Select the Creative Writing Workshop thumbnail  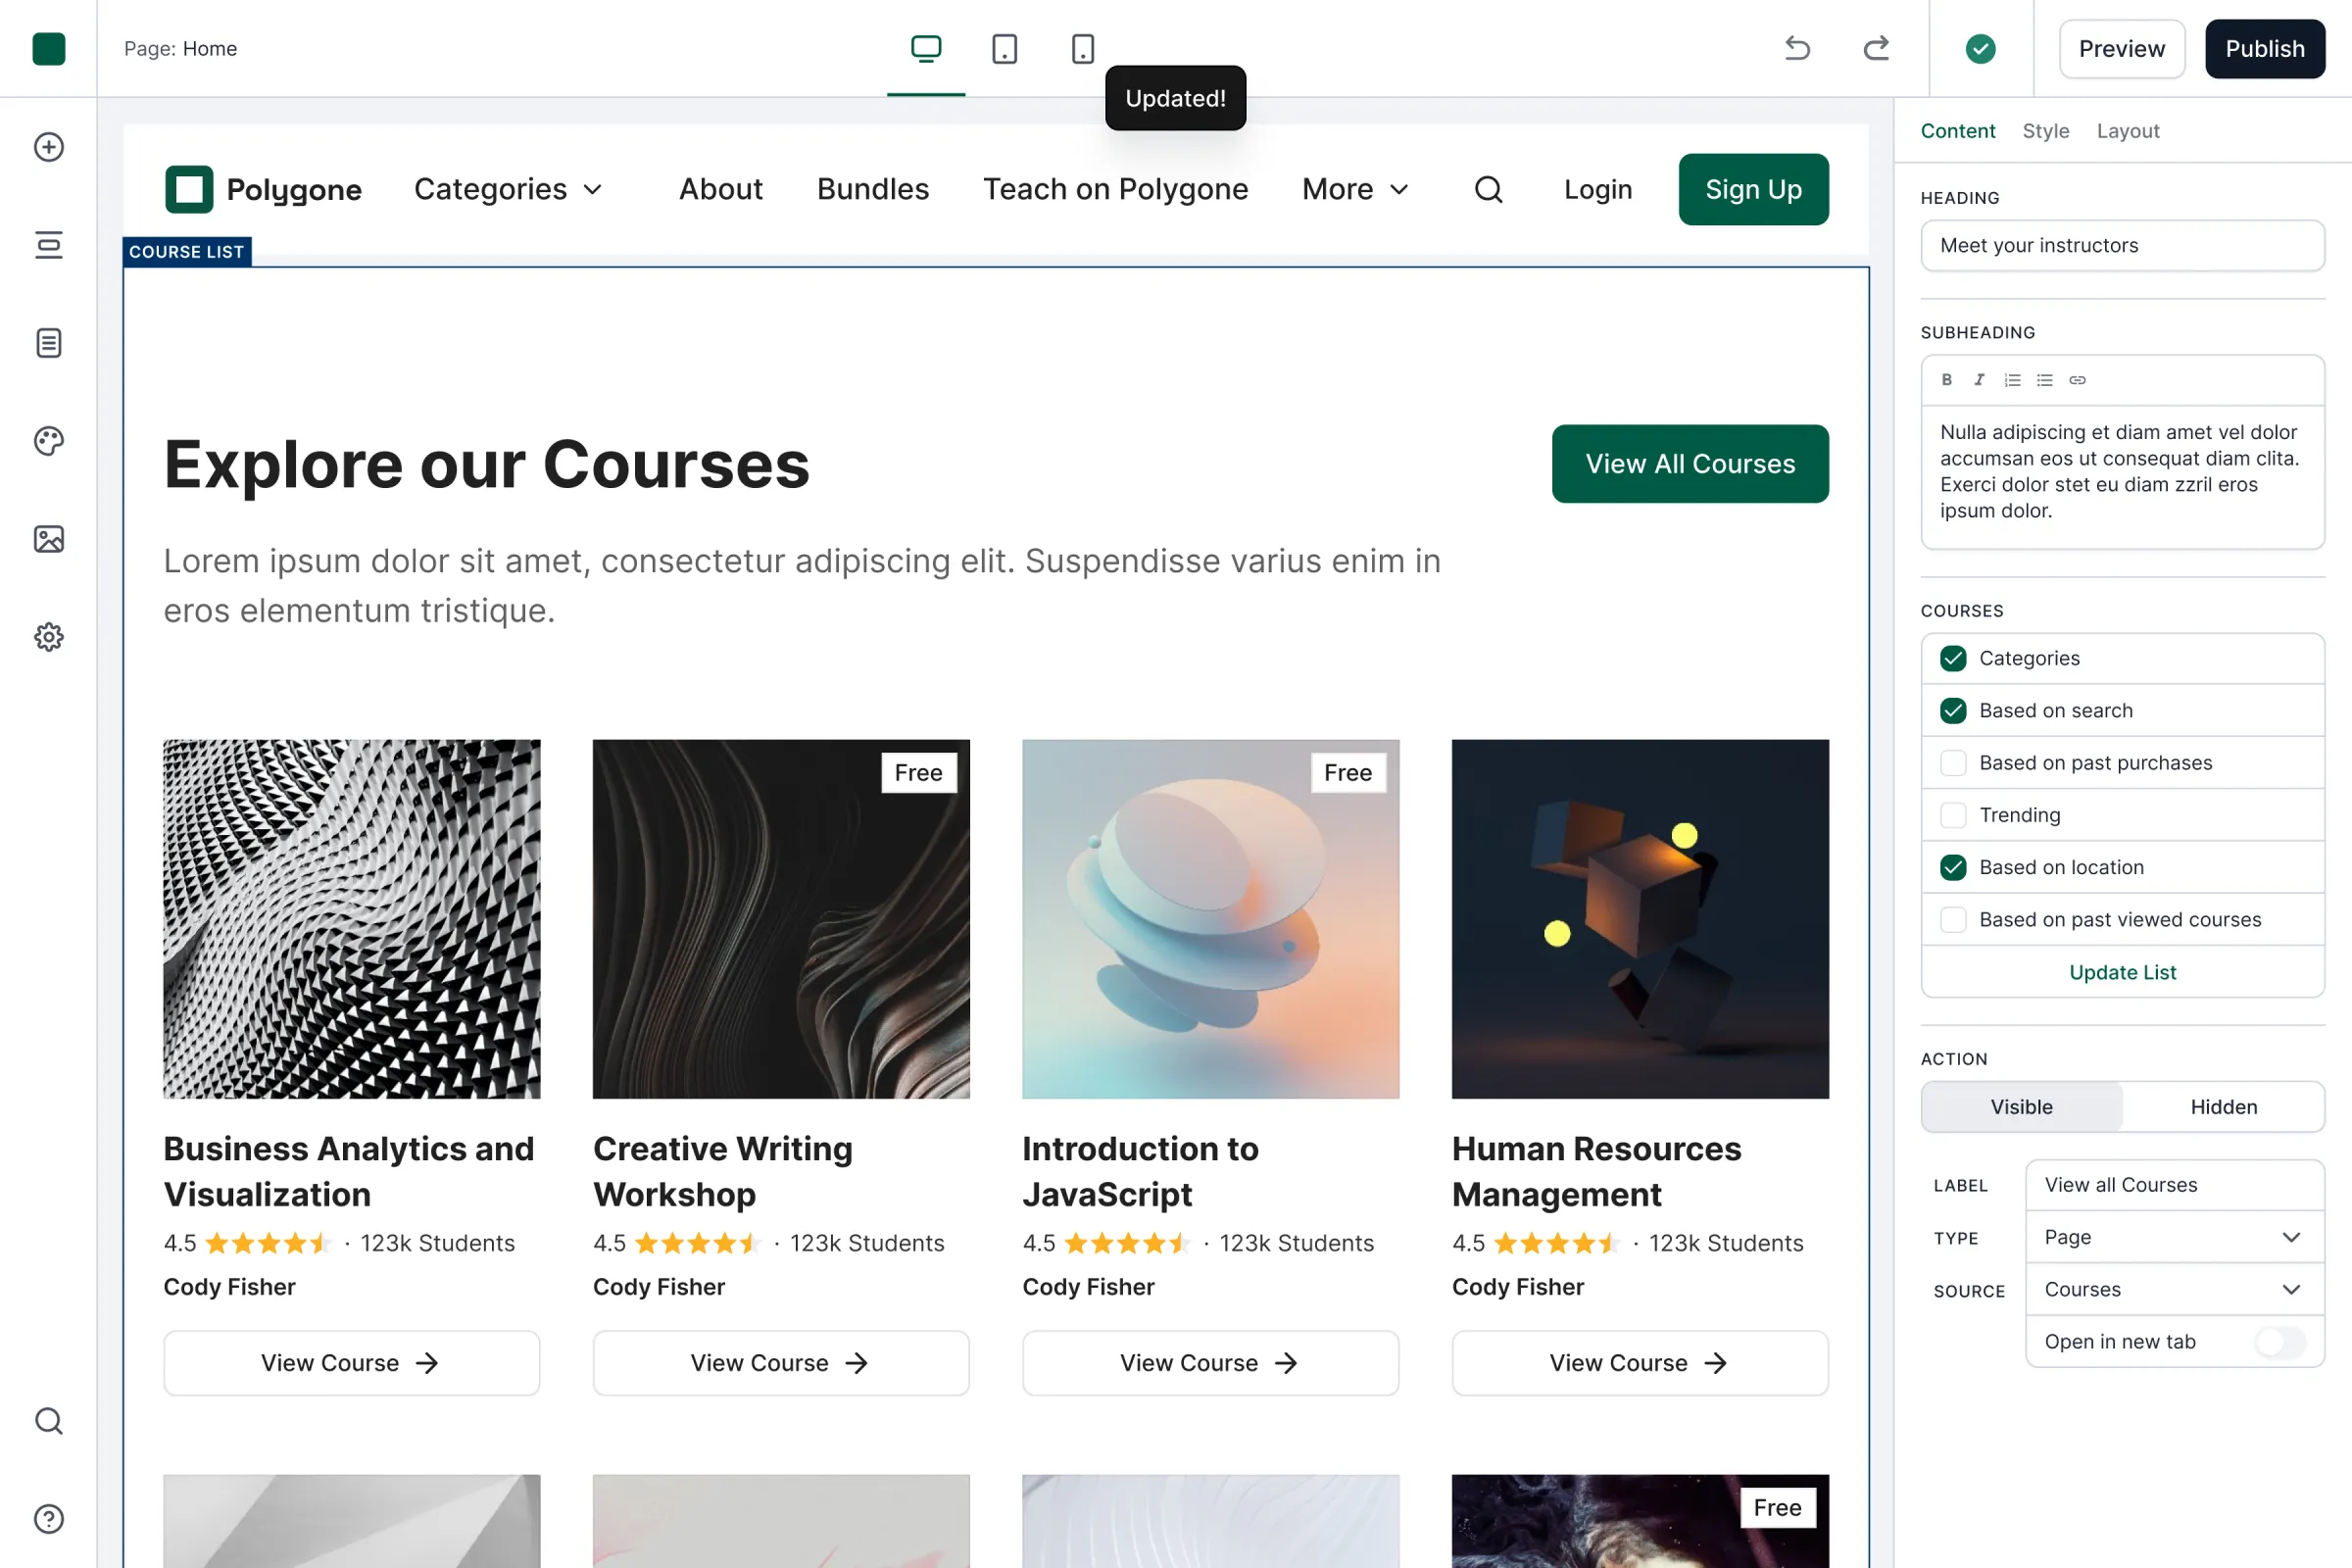780,918
